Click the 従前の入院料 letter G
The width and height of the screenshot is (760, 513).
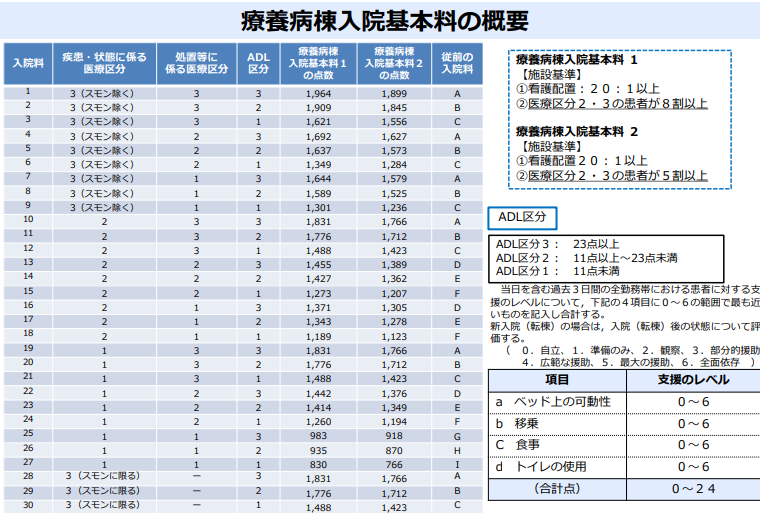pyautogui.click(x=457, y=436)
